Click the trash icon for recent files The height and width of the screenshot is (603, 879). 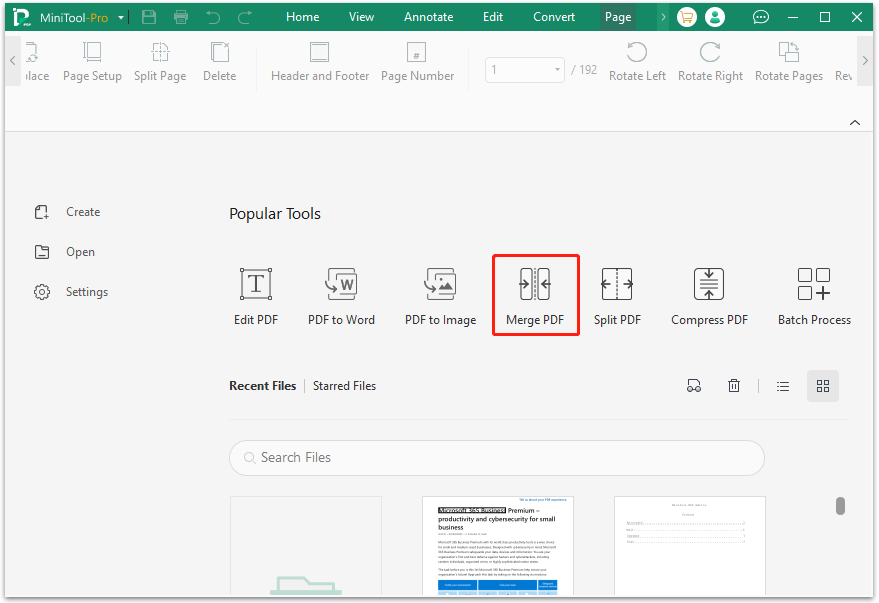(x=734, y=386)
